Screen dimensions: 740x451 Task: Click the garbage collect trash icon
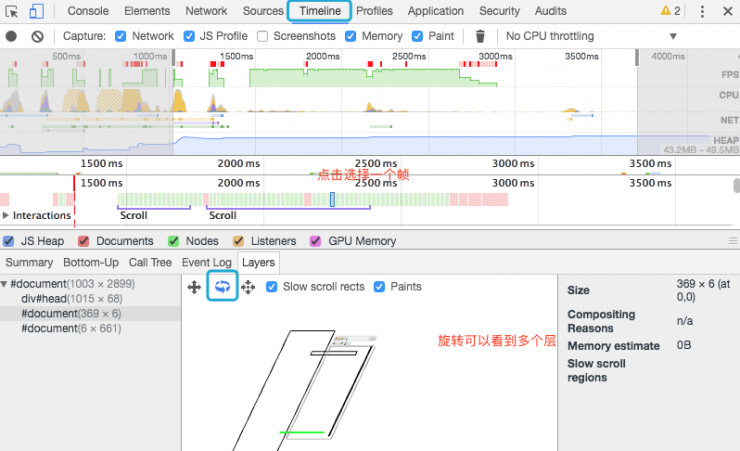pyautogui.click(x=480, y=36)
